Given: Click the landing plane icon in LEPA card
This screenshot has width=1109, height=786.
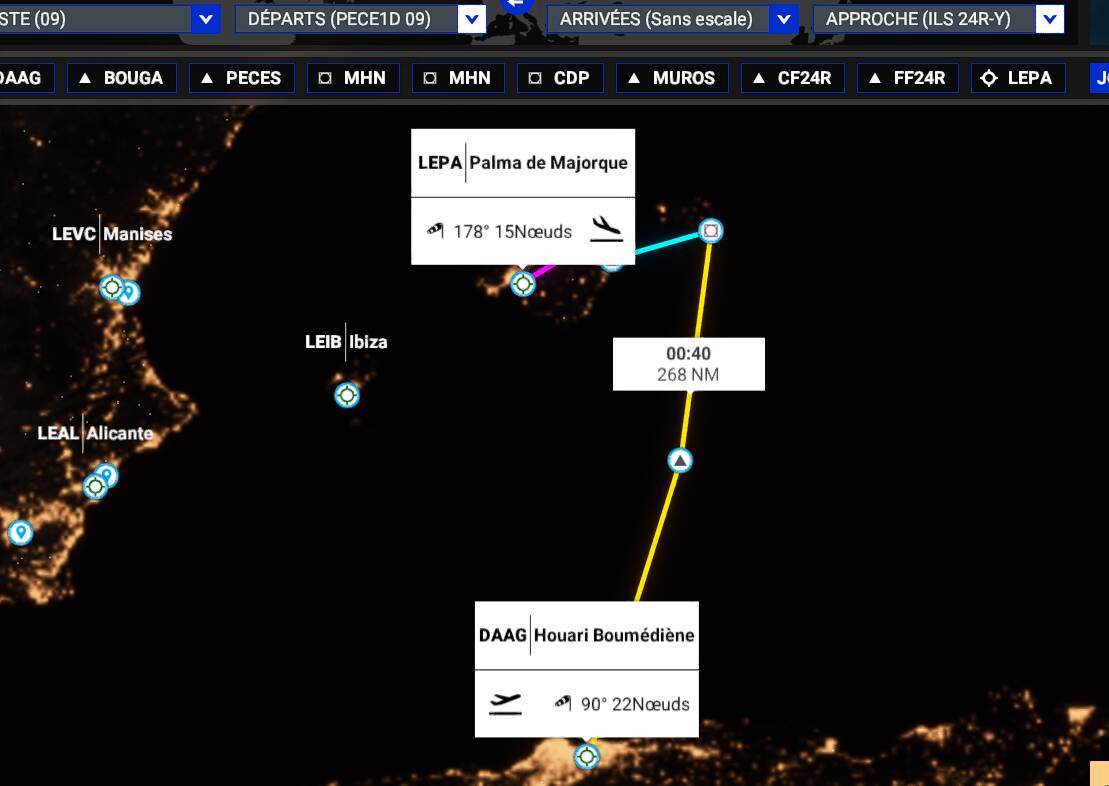Looking at the screenshot, I should pyautogui.click(x=606, y=230).
